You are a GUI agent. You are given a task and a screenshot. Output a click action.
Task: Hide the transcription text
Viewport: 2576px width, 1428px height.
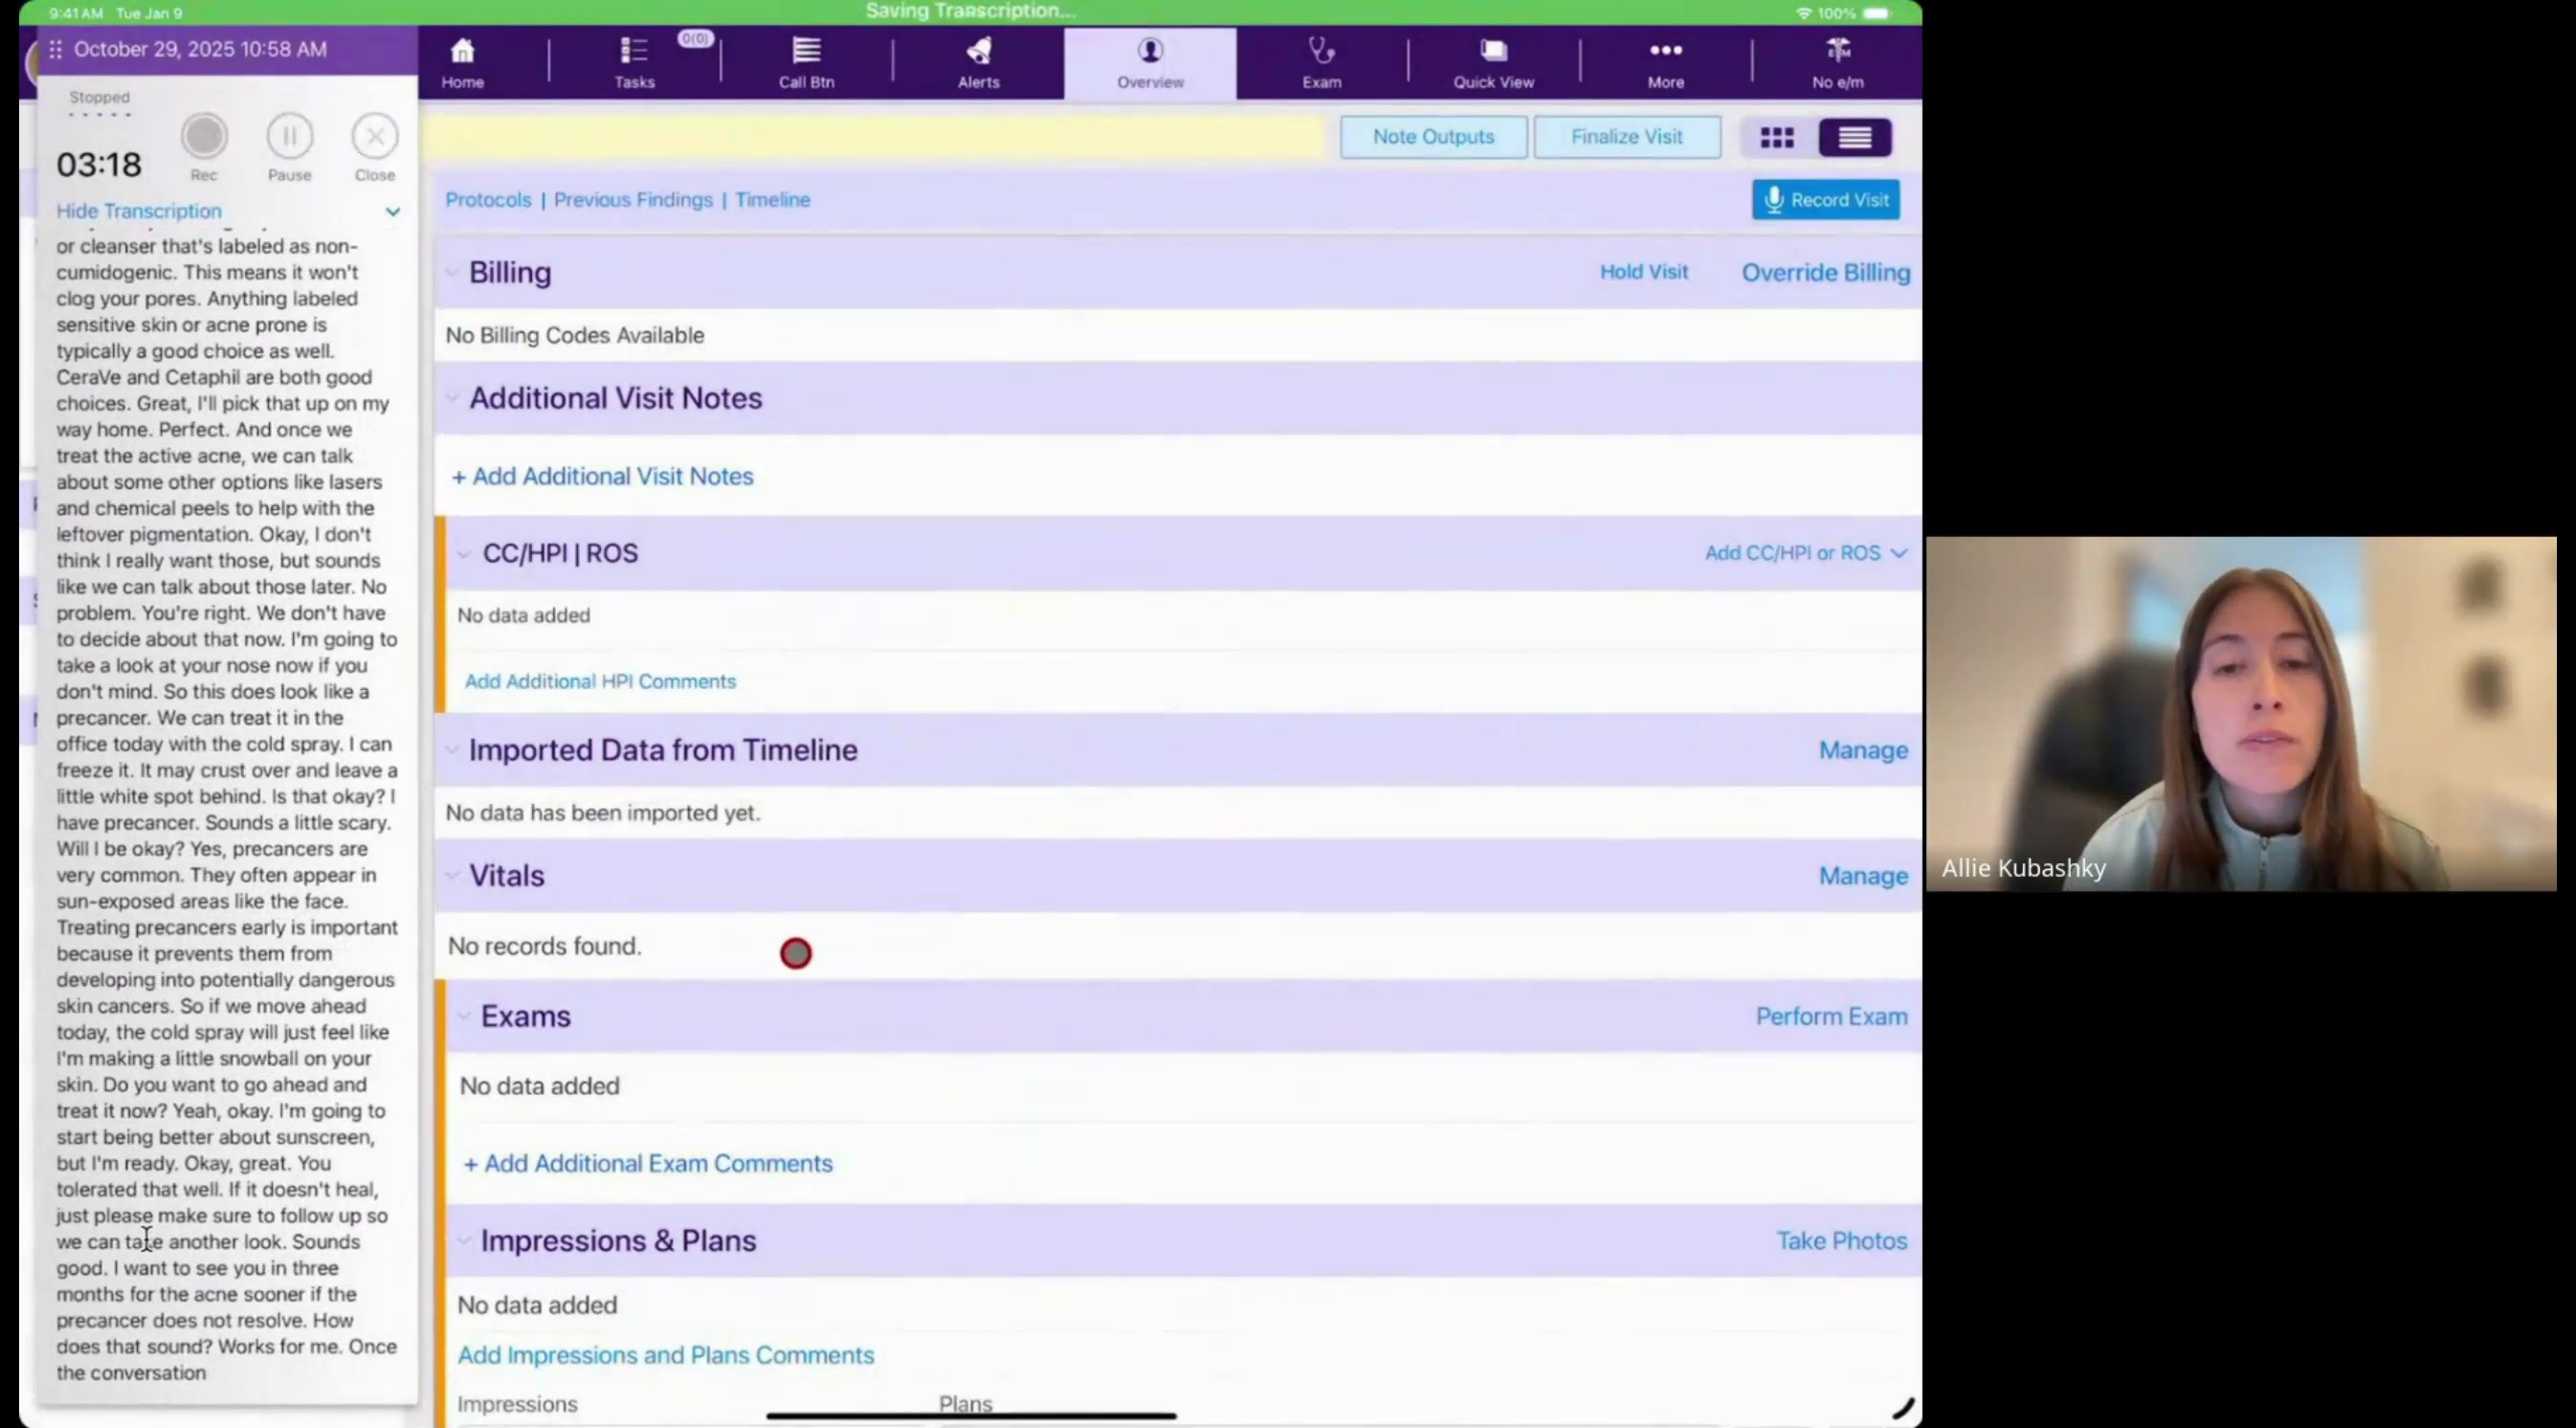(139, 211)
